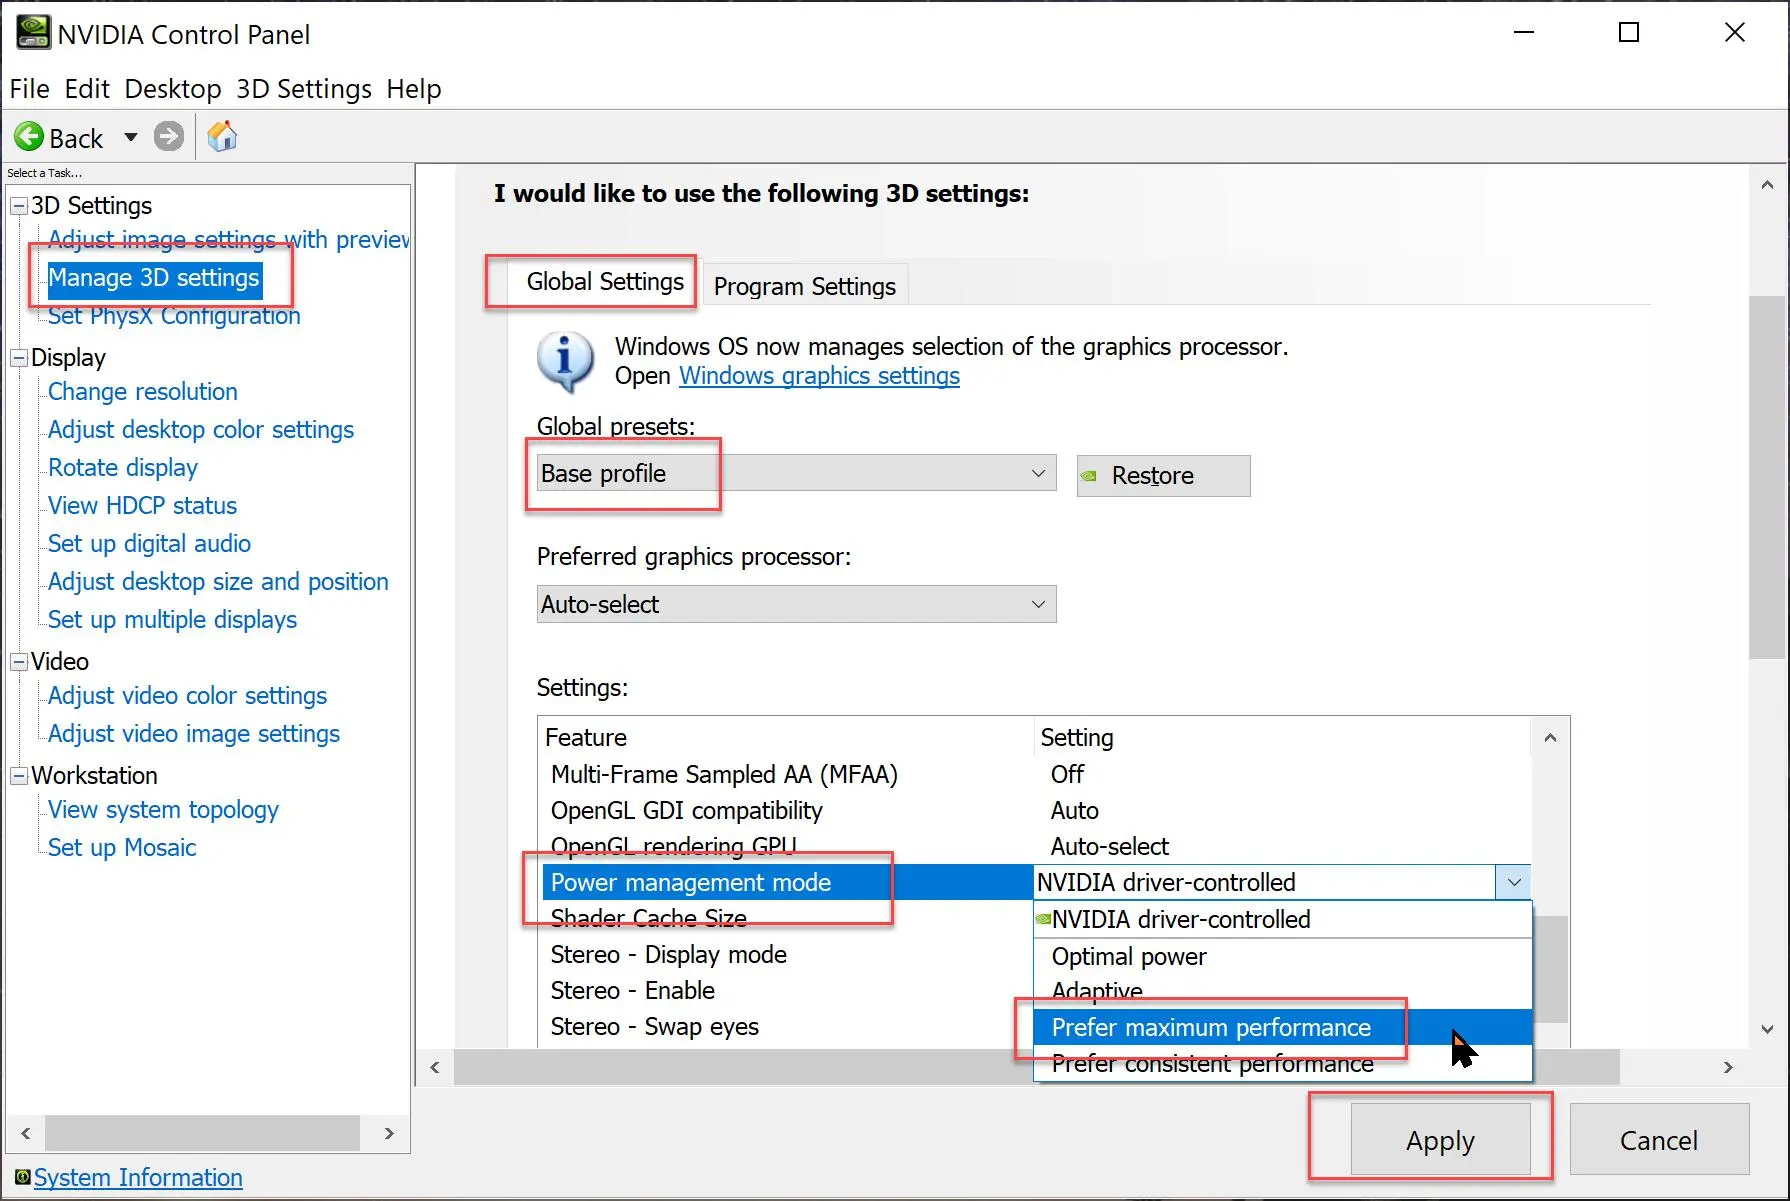Maximize the NVIDIA Control Panel window
Viewport: 1790px width, 1201px height.
(x=1629, y=33)
